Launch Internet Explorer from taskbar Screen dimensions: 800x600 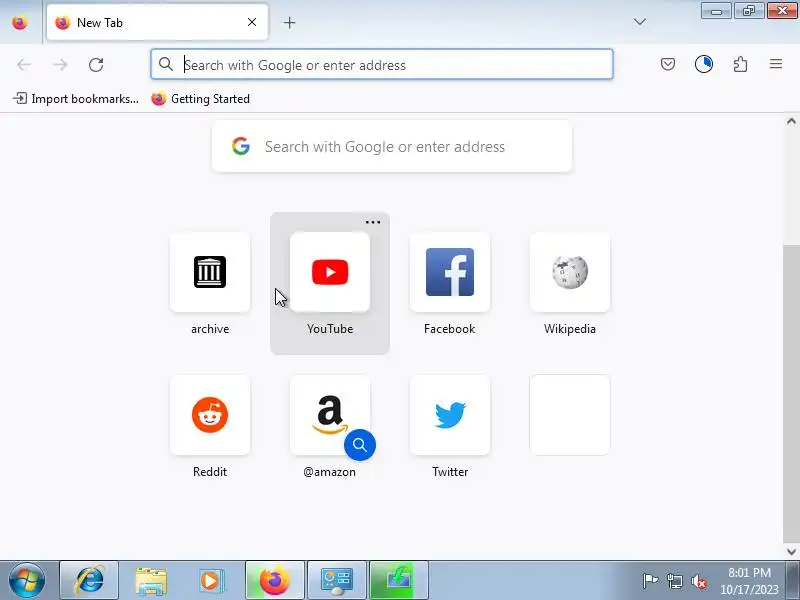[89, 581]
